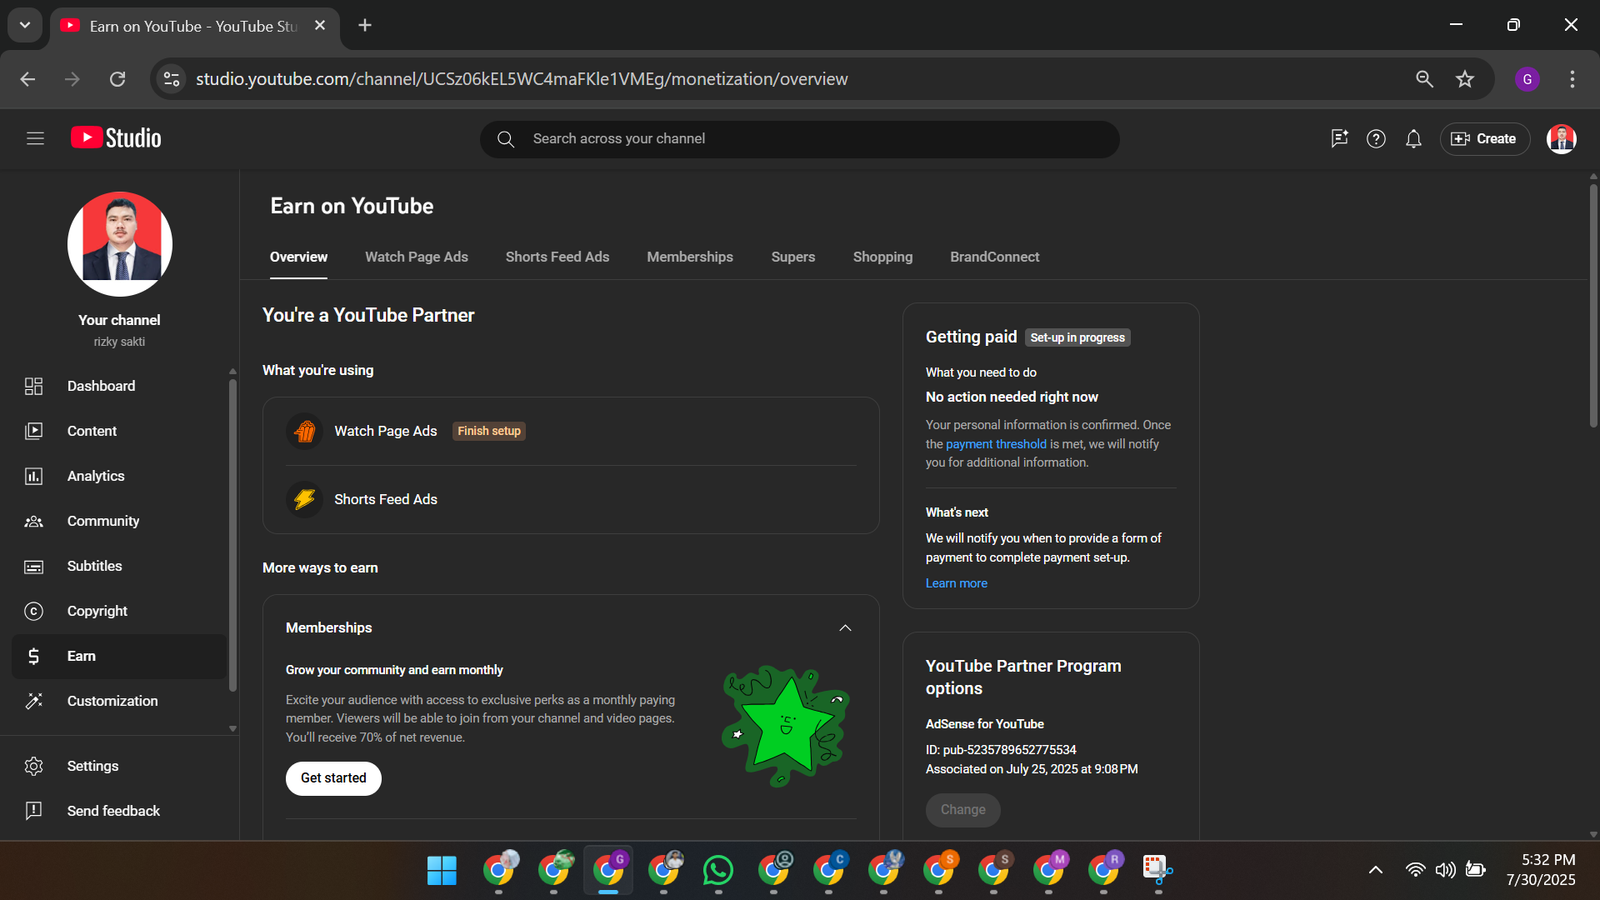The image size is (1600, 900).
Task: Click the Content sidebar icon
Action: (34, 431)
